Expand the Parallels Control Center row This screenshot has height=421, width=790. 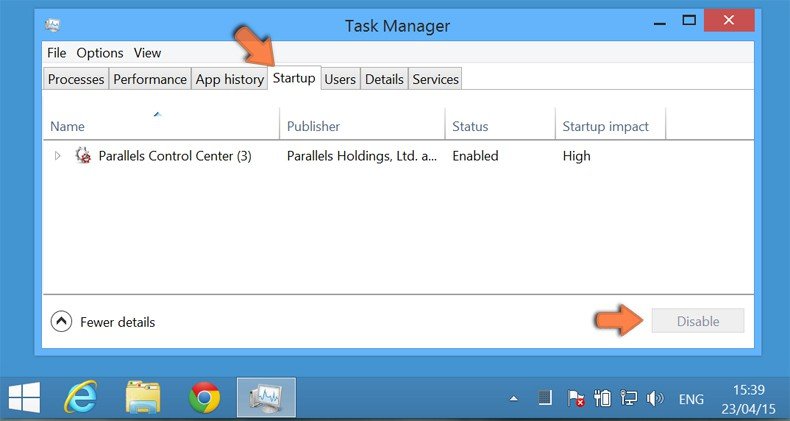click(x=57, y=156)
